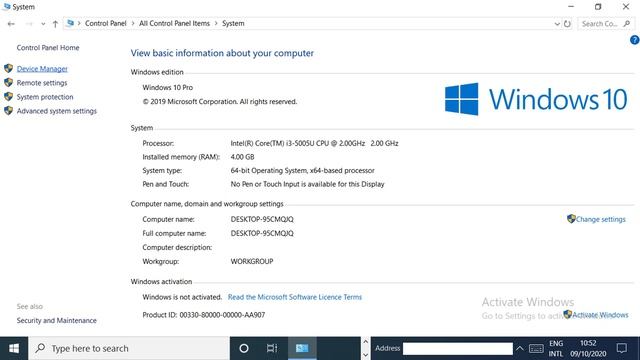Open the touch keyboard tray icon
Image resolution: width=640 pixels, height=360 pixels.
pos(536,349)
